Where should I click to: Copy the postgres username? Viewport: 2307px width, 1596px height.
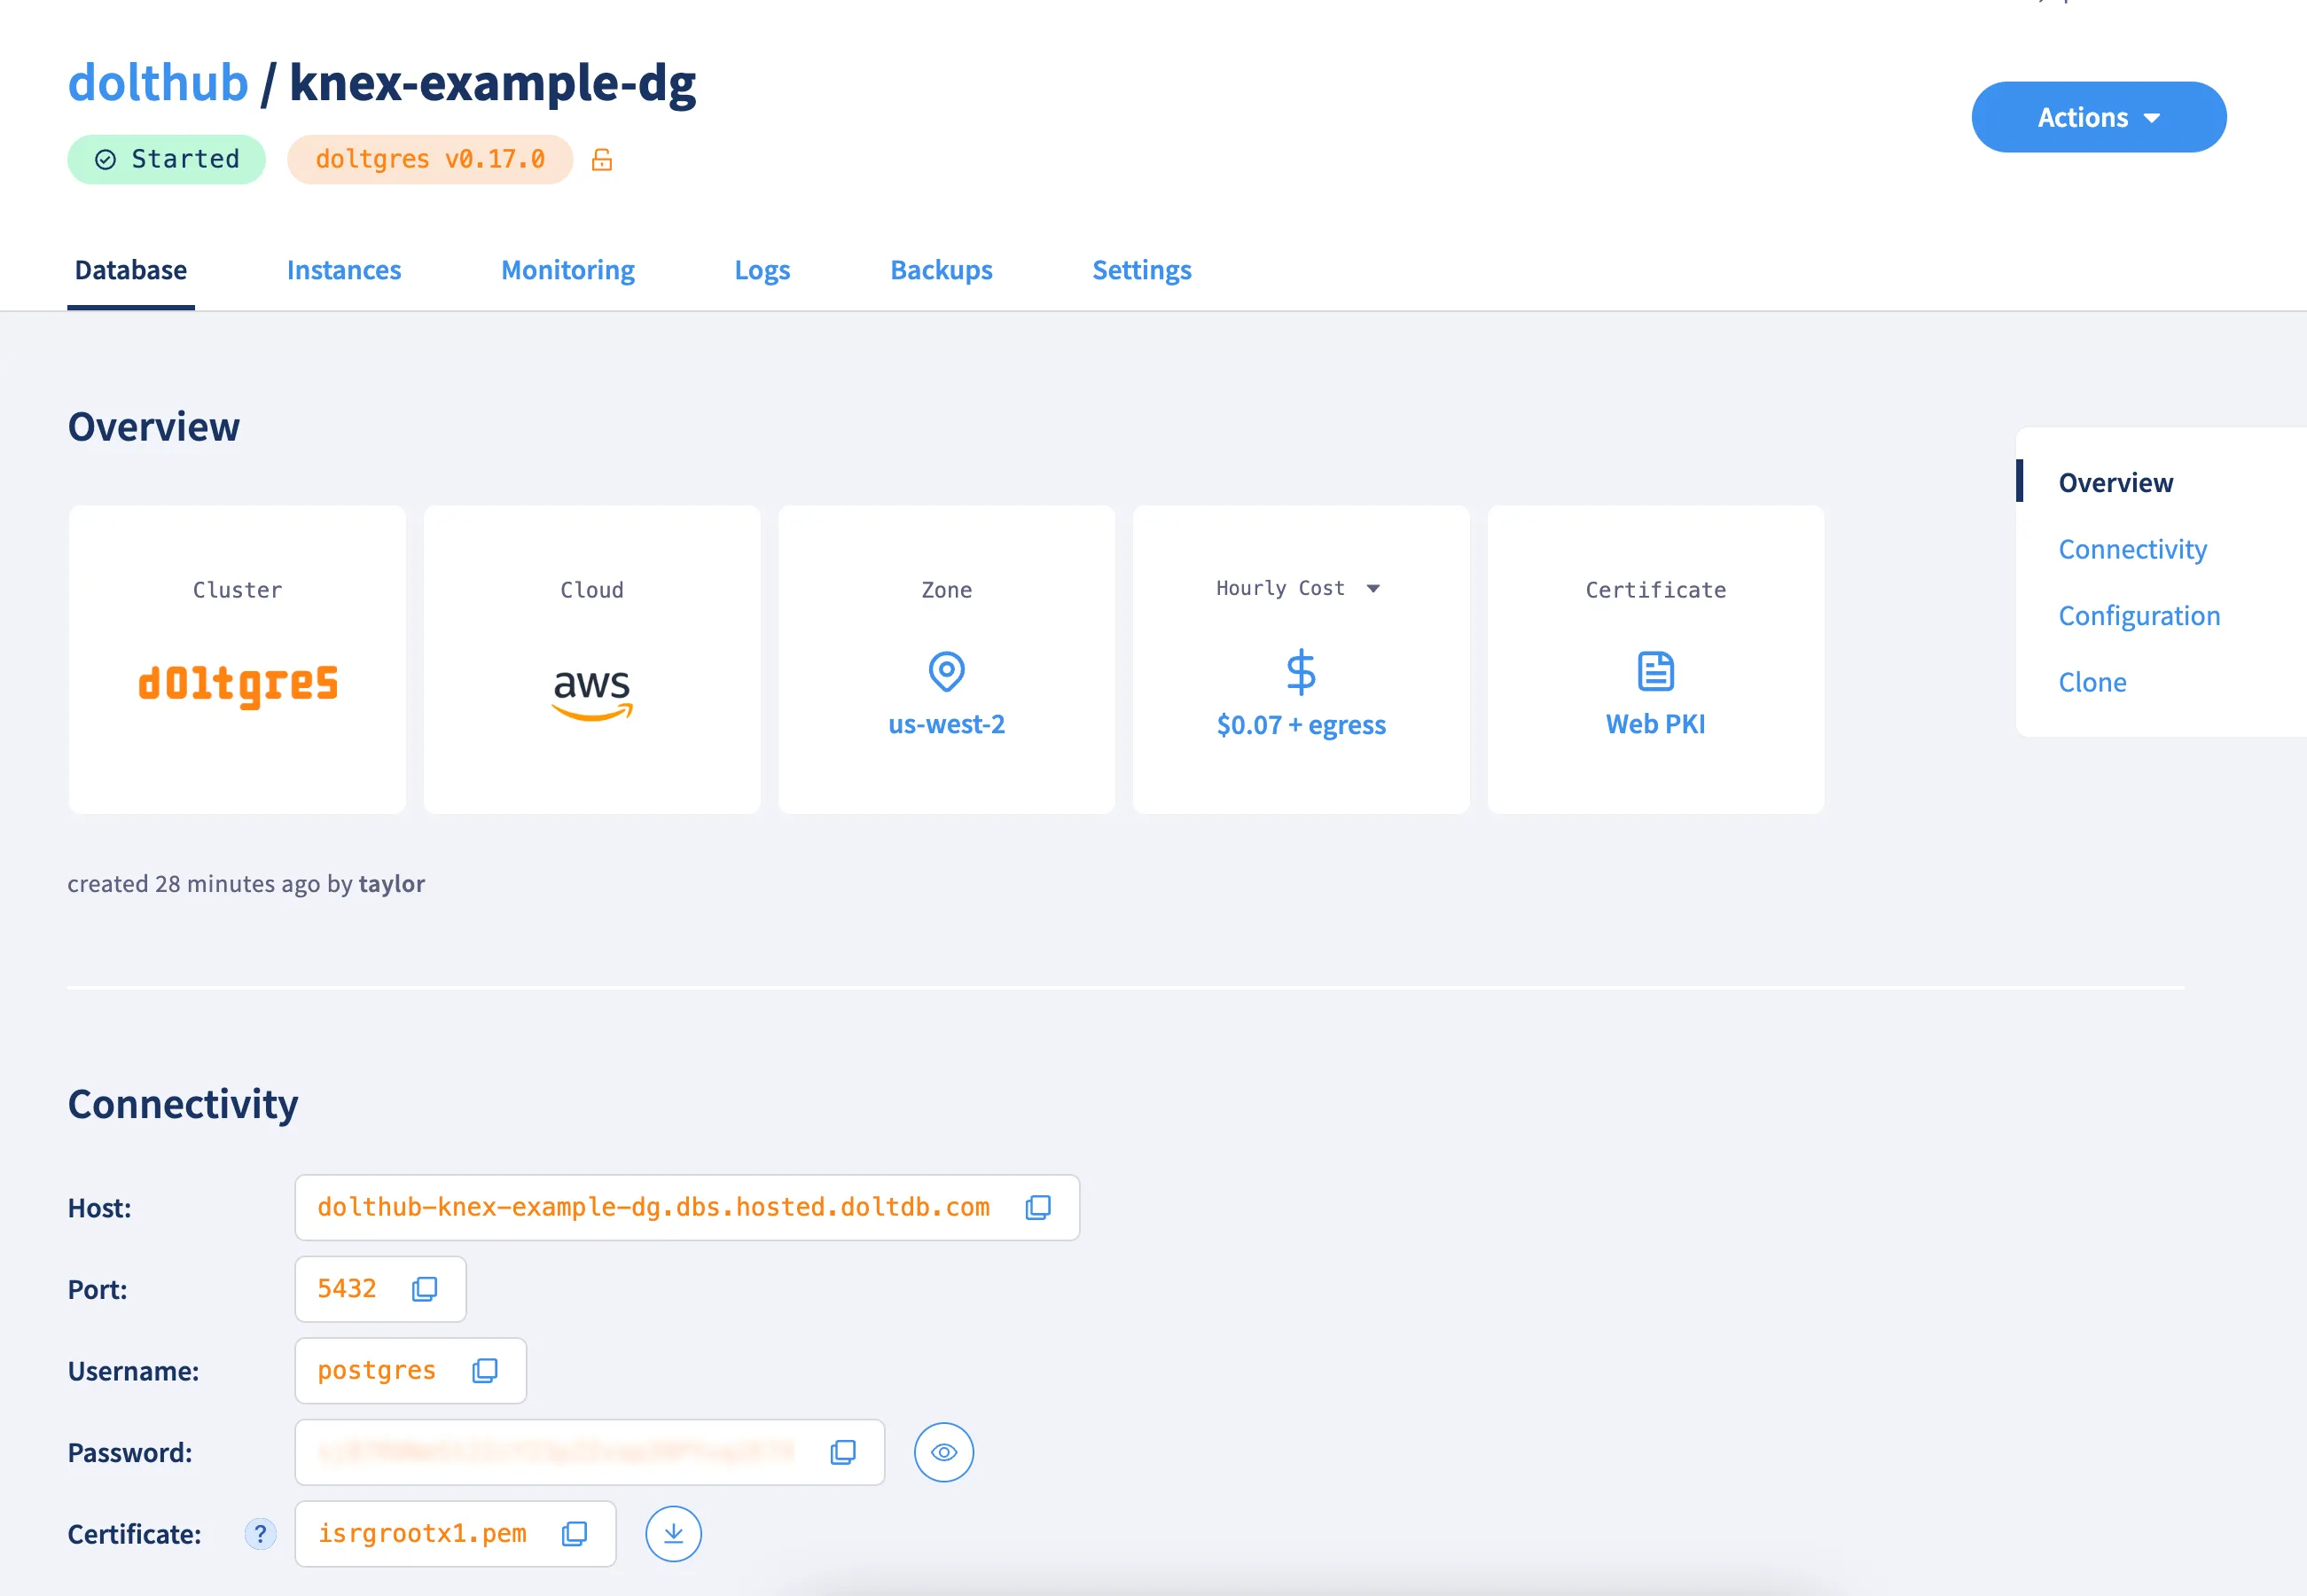(485, 1370)
